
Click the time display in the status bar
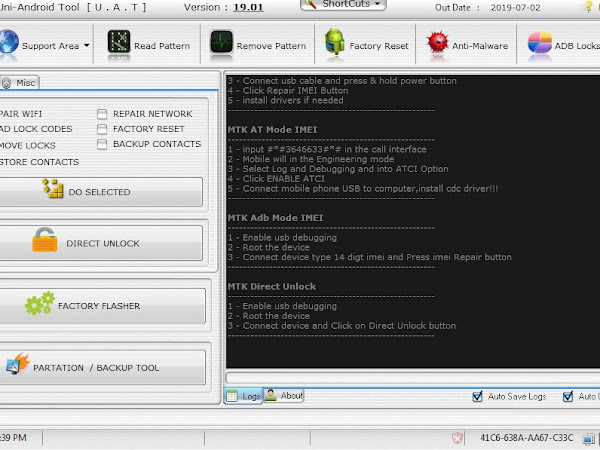coord(13,438)
